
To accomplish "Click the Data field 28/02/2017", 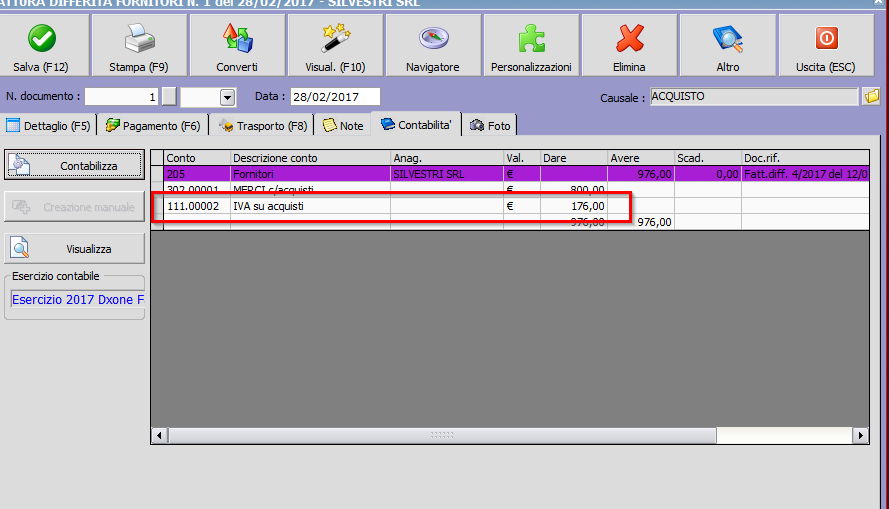I will click(335, 97).
